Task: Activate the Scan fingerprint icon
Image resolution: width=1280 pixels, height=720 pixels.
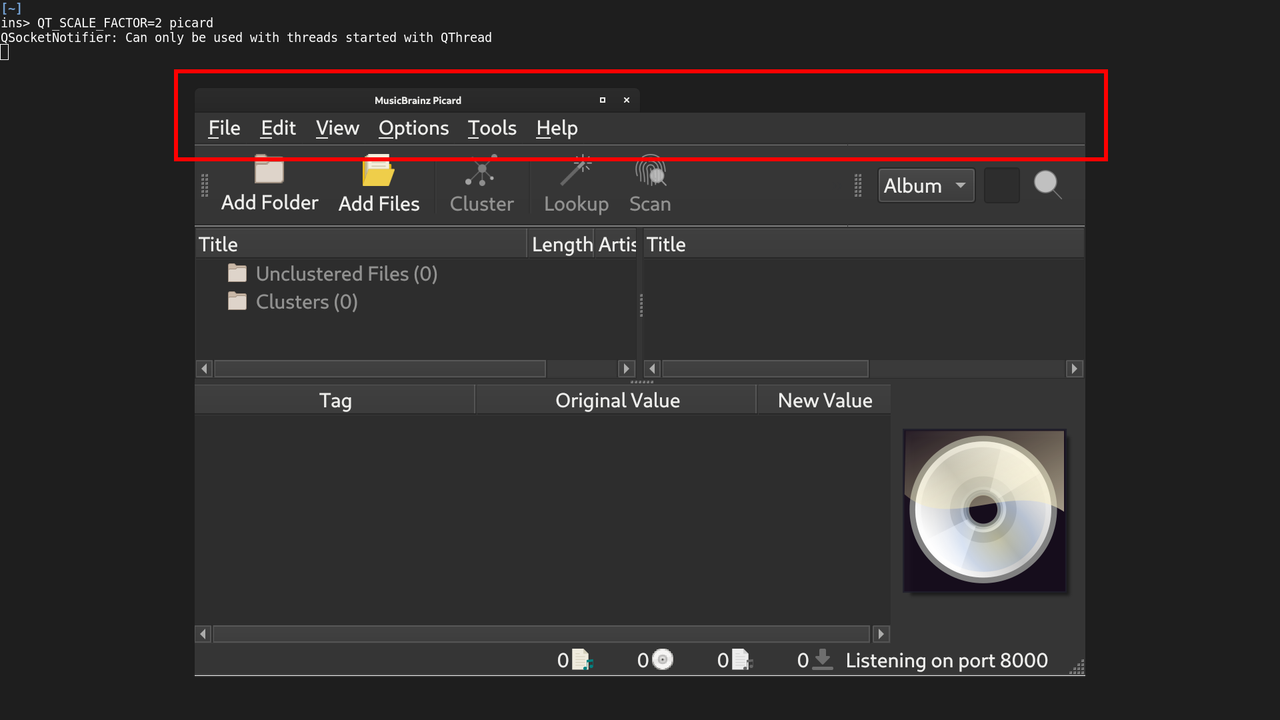Action: coord(650,170)
